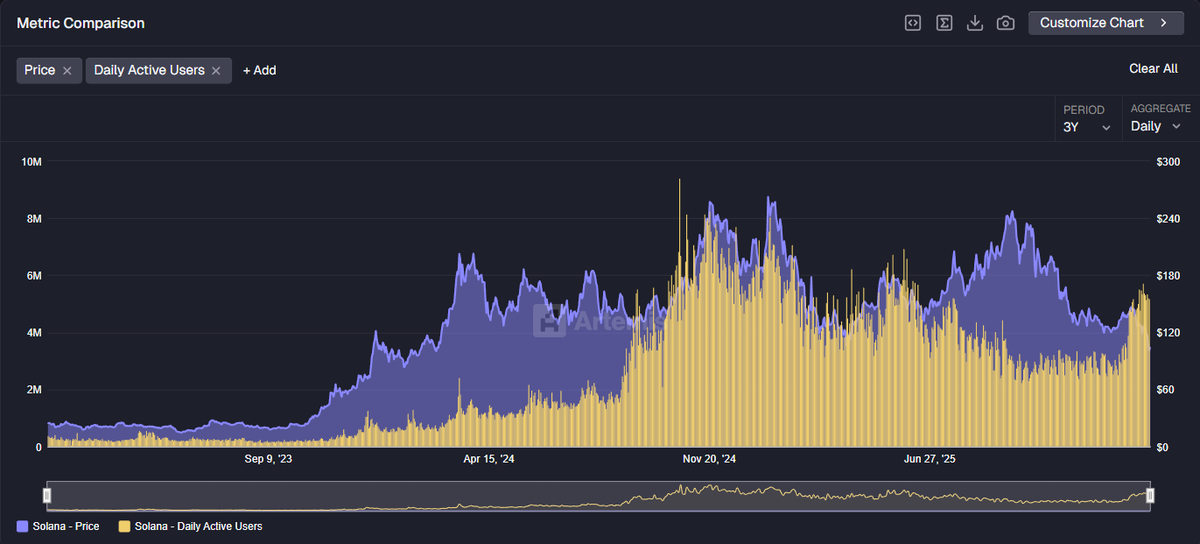This screenshot has height=544, width=1200.
Task: Remove the Price metric chip
Action: click(67, 71)
